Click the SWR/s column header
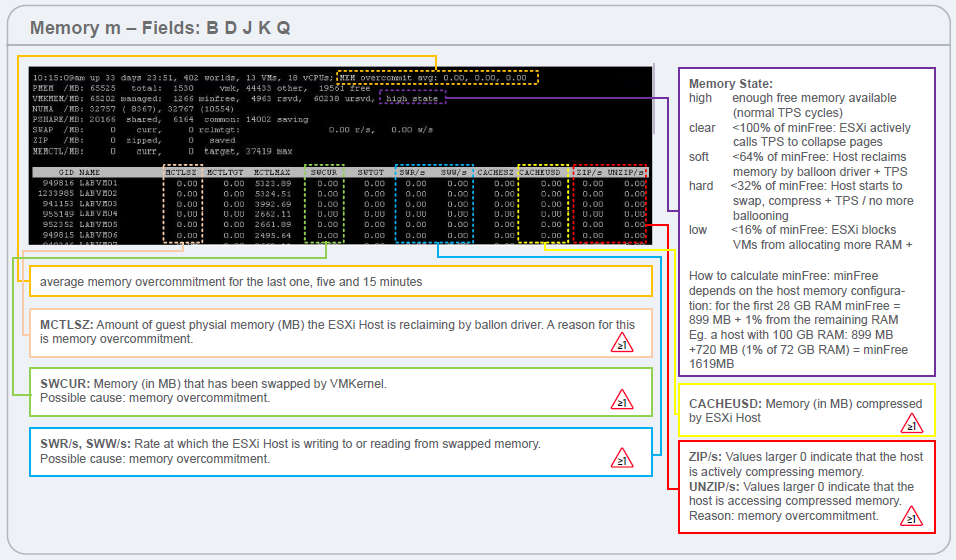 pos(413,173)
